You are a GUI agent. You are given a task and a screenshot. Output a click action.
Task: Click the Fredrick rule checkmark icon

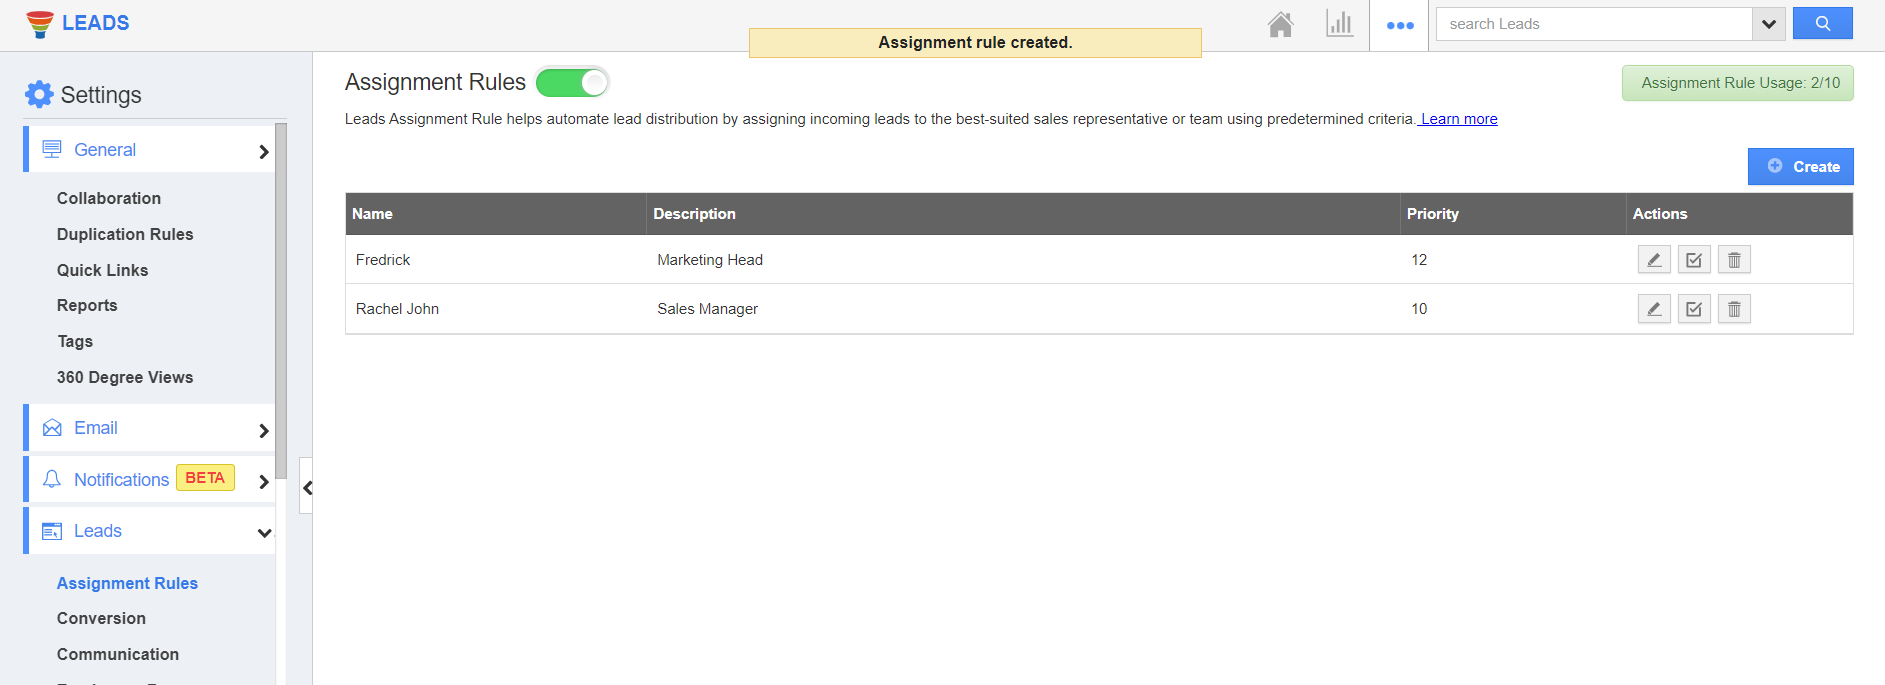[x=1694, y=260]
